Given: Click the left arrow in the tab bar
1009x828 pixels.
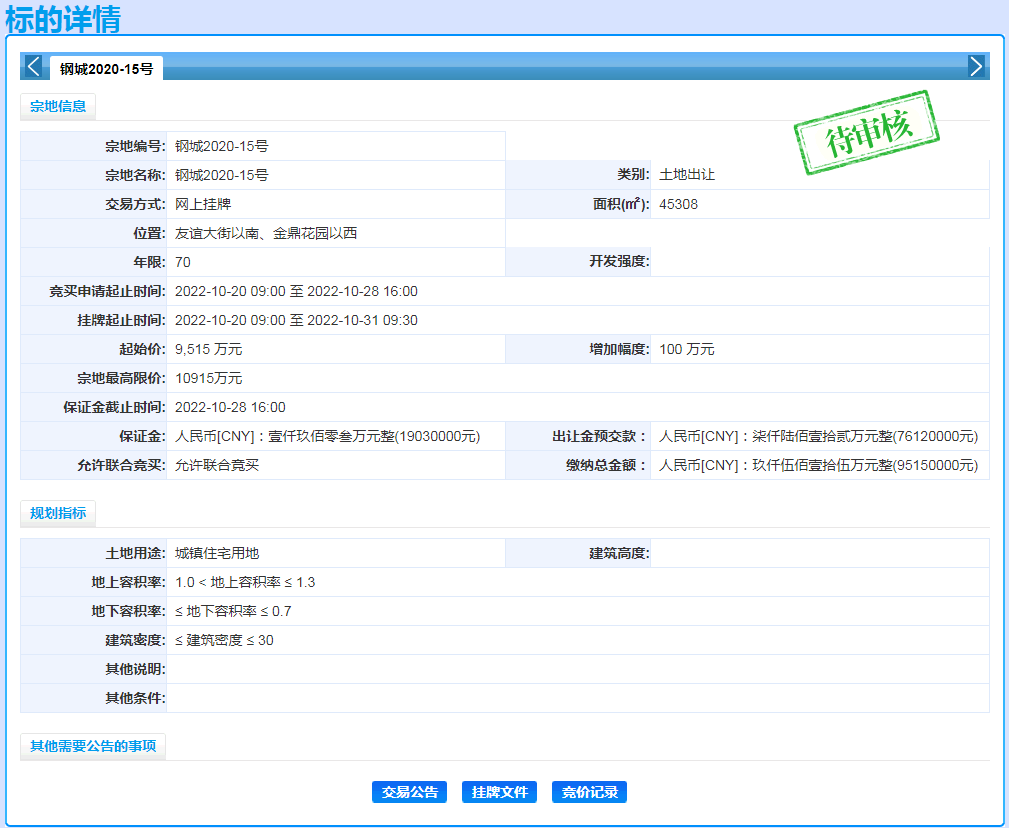Looking at the screenshot, I should click(33, 66).
